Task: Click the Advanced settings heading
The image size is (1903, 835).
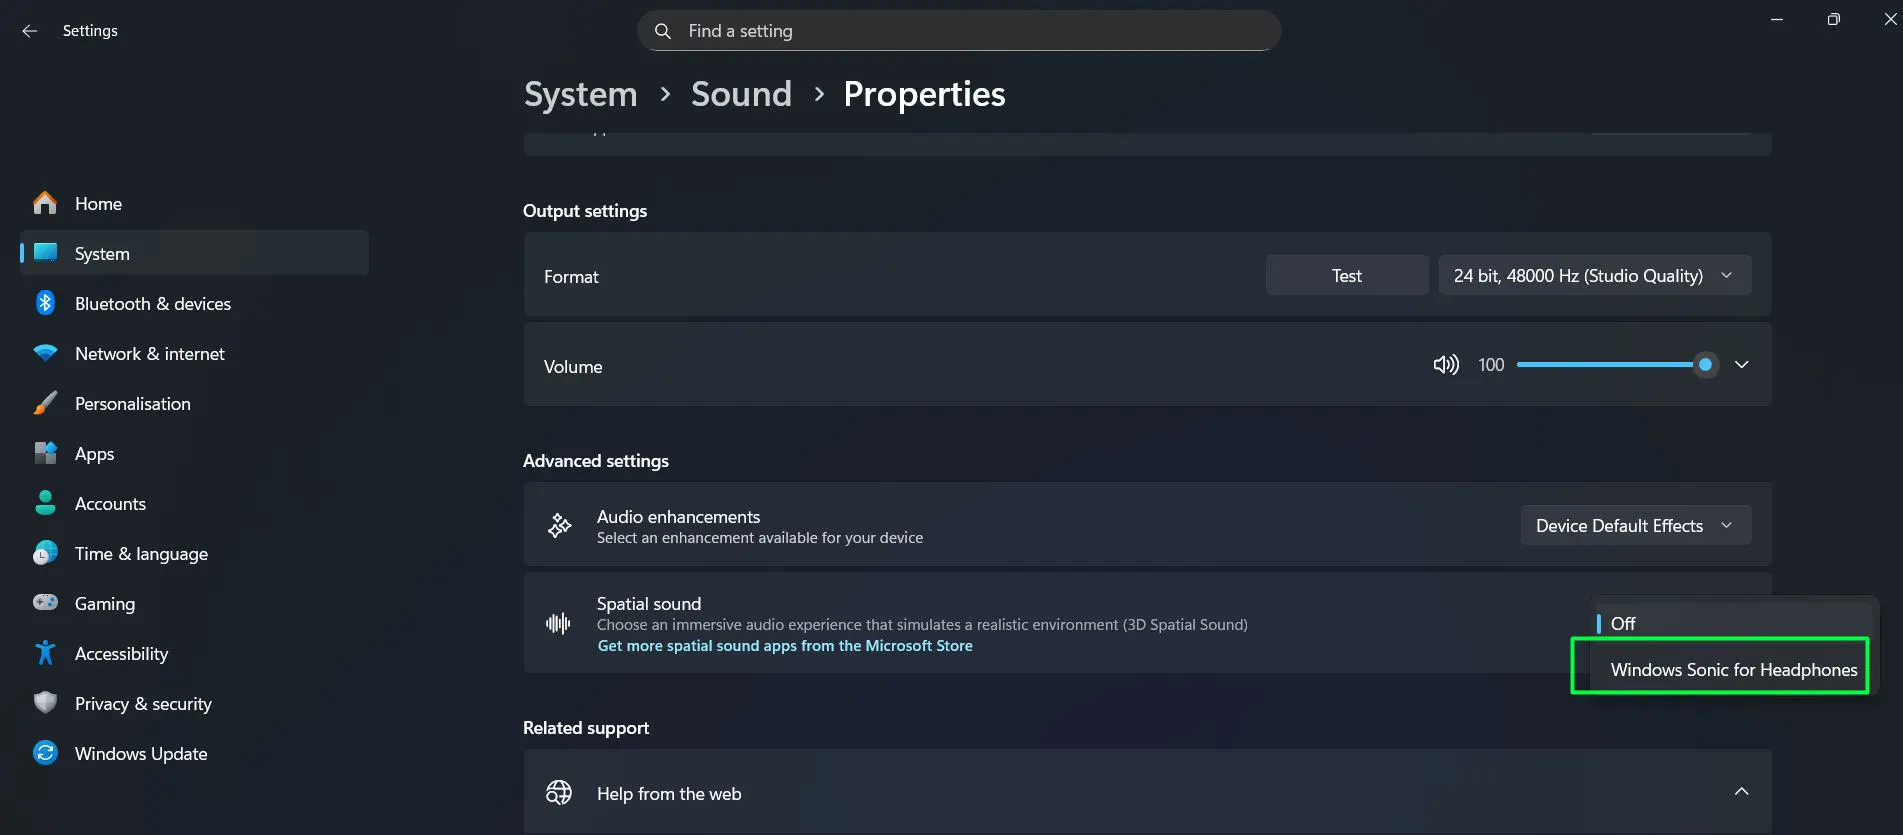Action: click(x=596, y=461)
